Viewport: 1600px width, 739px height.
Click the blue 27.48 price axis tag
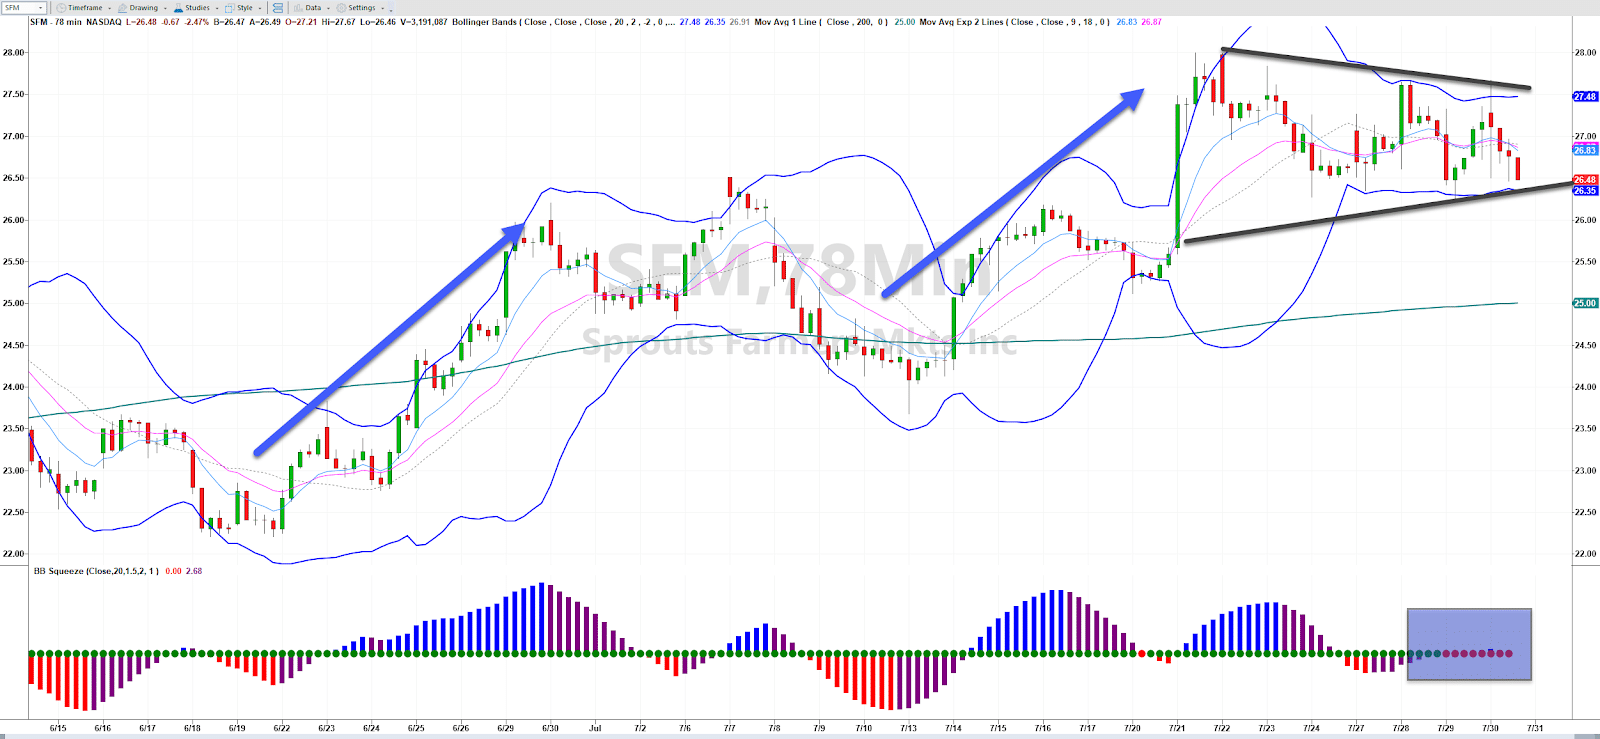coord(1585,97)
